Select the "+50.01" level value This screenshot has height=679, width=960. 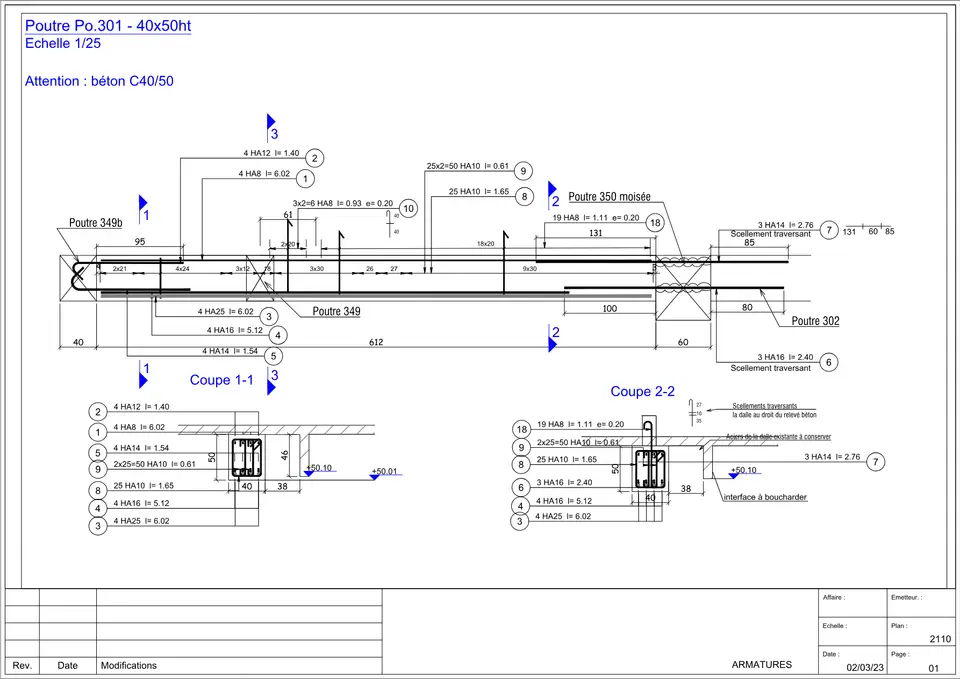pyautogui.click(x=384, y=471)
